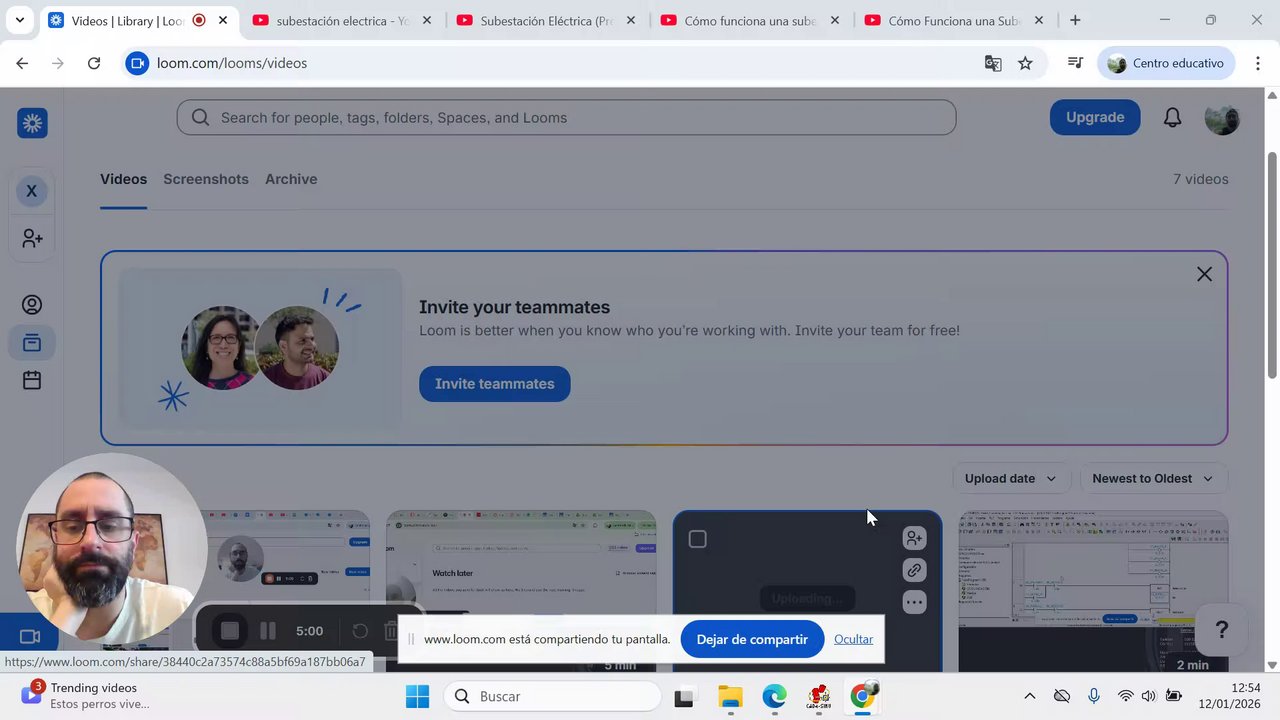This screenshot has width=1280, height=720.
Task: Click the Loom search field
Action: [x=566, y=117]
